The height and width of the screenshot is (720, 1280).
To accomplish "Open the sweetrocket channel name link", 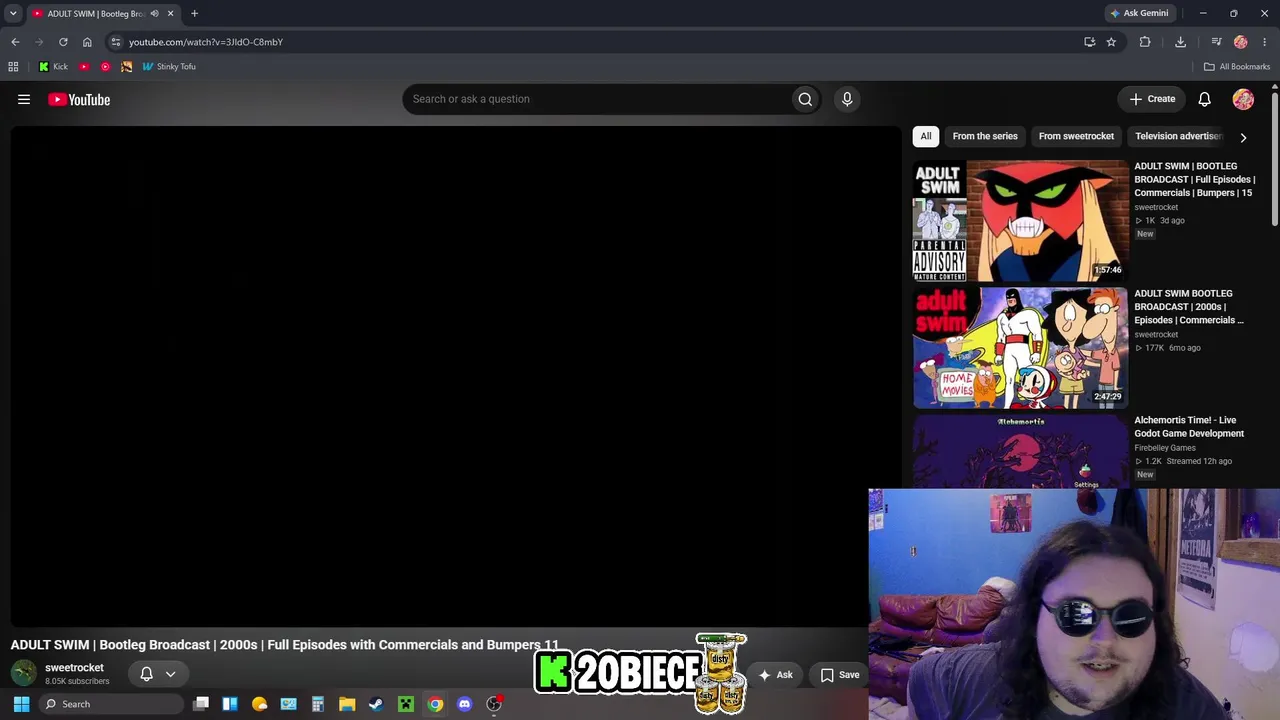I will coord(74,667).
